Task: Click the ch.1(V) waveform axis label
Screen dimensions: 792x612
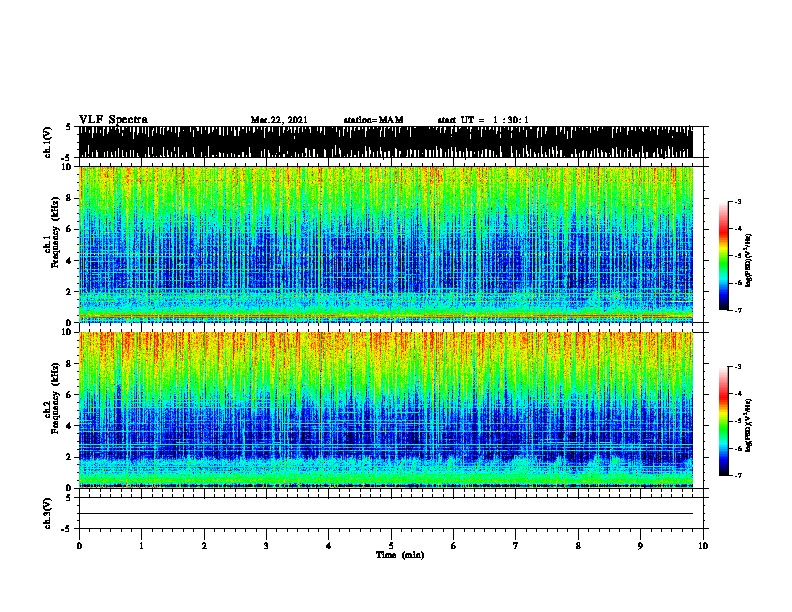Action: point(48,142)
